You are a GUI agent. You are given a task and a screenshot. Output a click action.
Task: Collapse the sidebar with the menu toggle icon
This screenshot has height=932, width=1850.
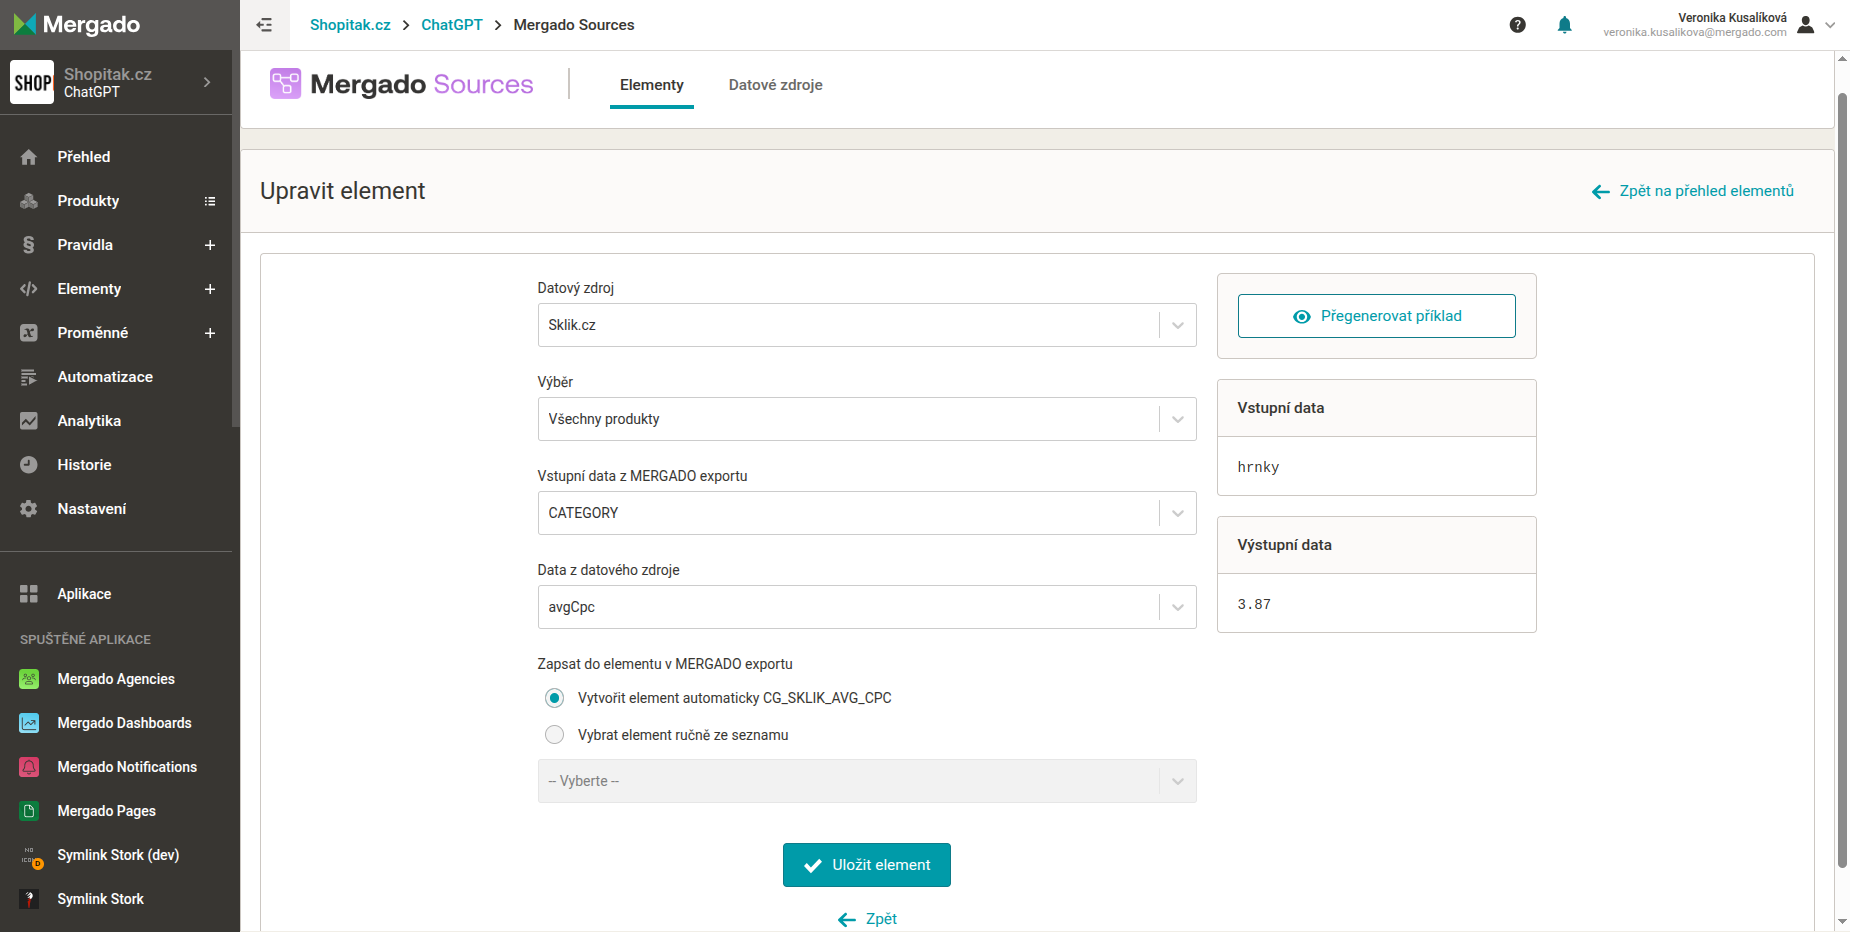(264, 25)
